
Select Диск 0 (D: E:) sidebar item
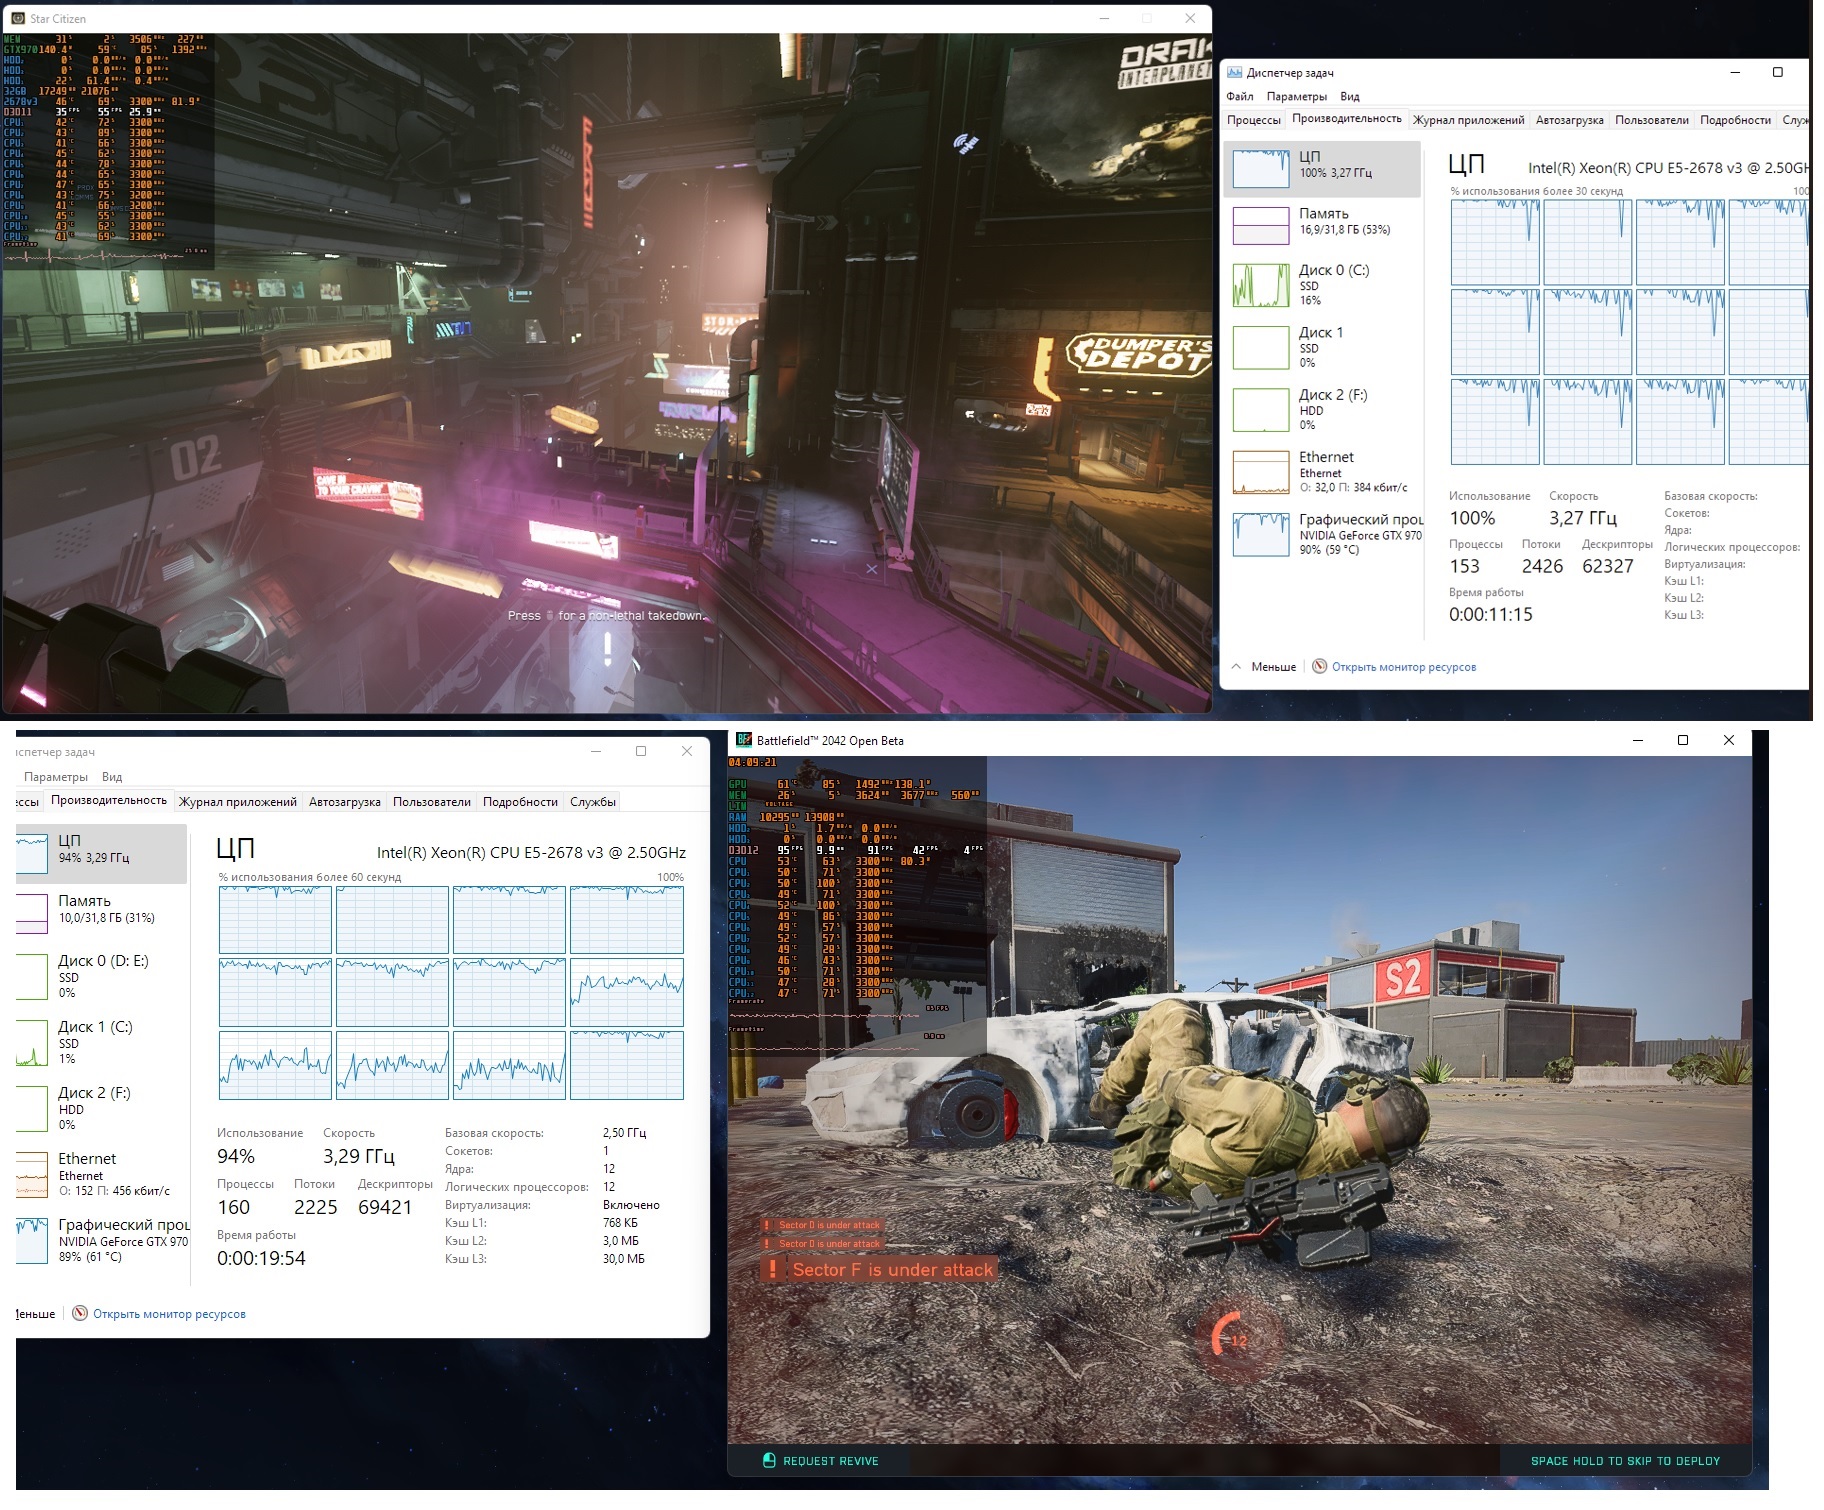pos(101,975)
